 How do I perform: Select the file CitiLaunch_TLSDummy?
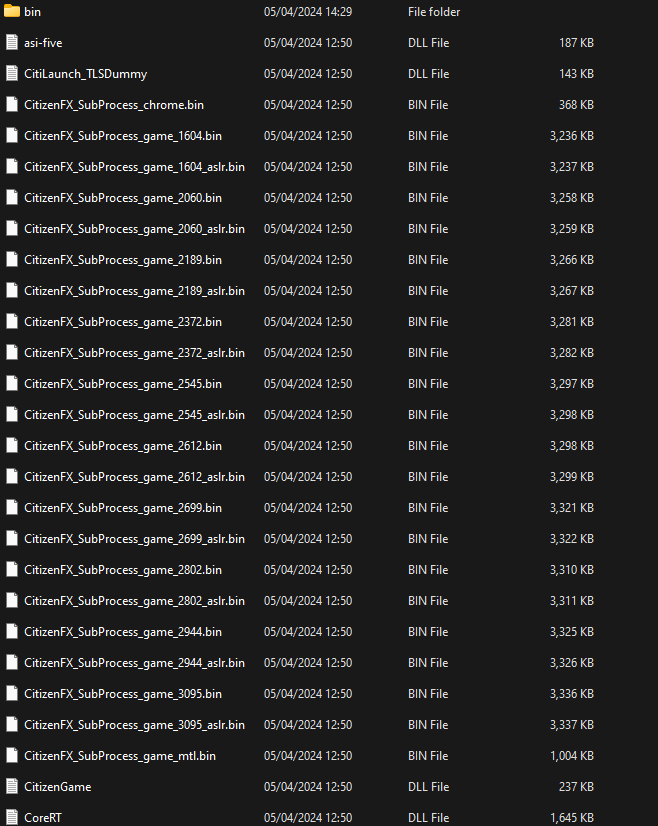tap(85, 74)
